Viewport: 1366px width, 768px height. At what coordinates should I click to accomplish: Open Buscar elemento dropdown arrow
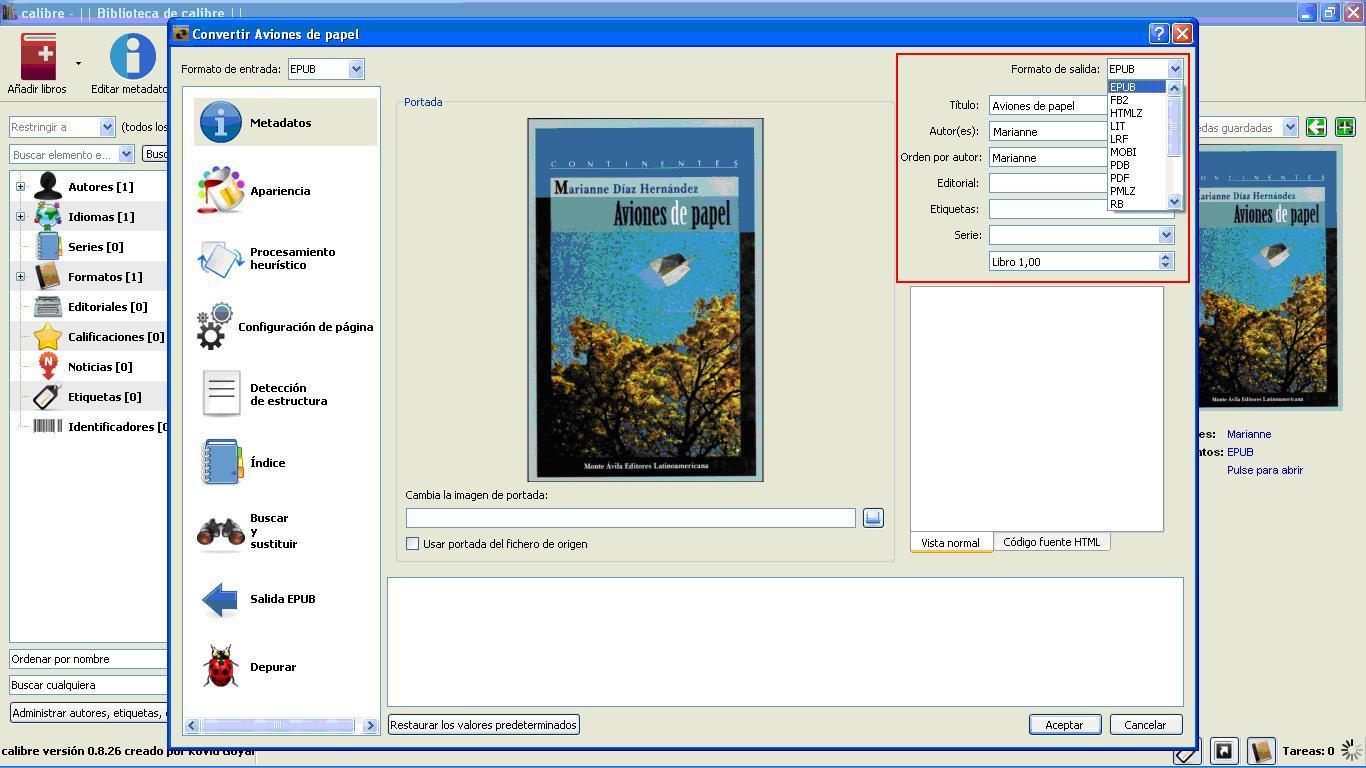pos(126,154)
